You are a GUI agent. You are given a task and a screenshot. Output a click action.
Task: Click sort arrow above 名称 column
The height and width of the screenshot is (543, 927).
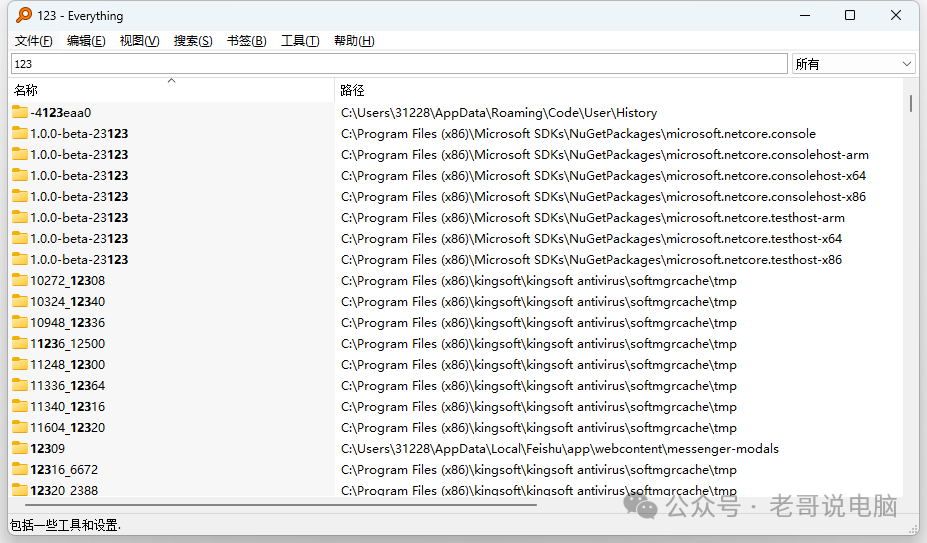click(x=171, y=81)
